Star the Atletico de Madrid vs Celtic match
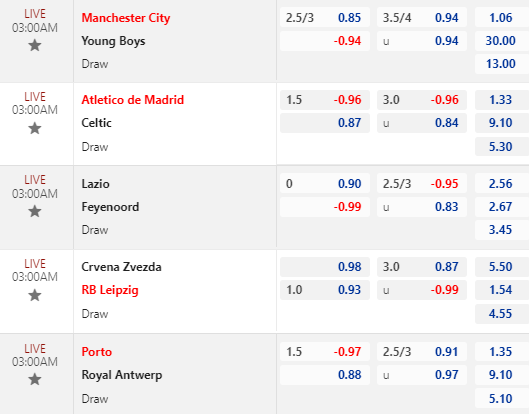The image size is (529, 414). point(35,128)
